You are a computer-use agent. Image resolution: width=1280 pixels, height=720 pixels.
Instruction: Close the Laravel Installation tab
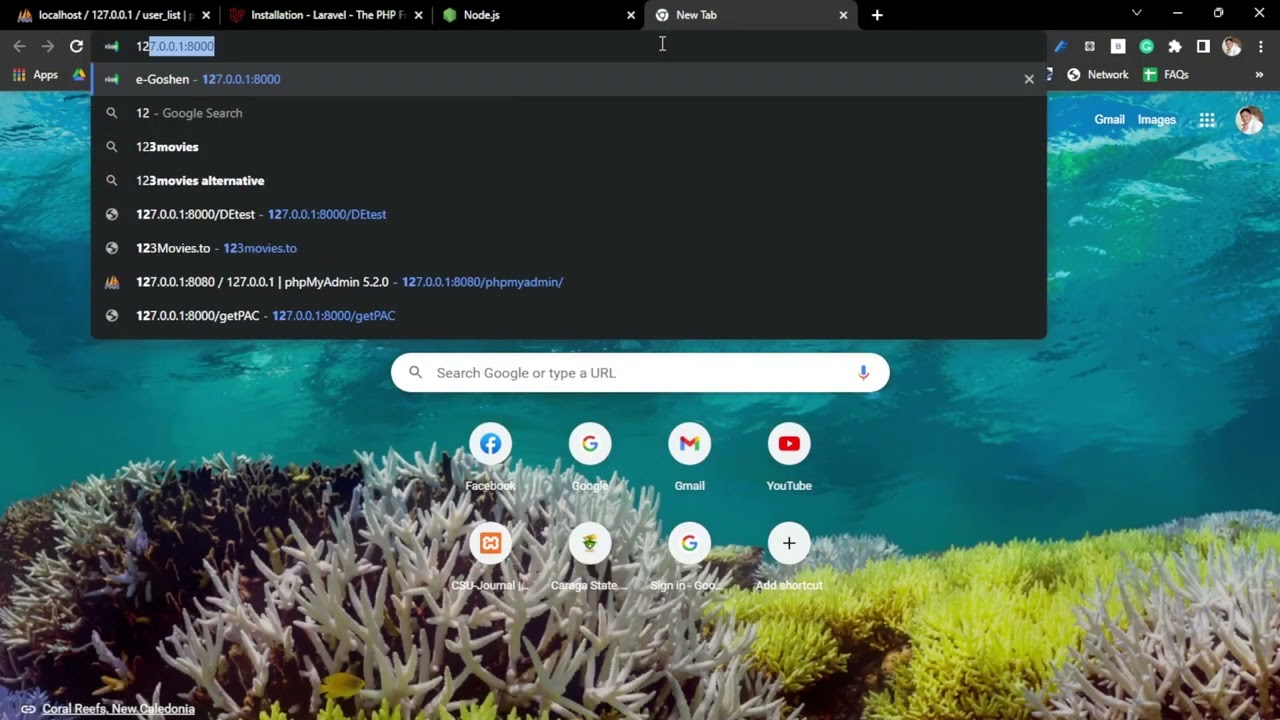point(418,15)
